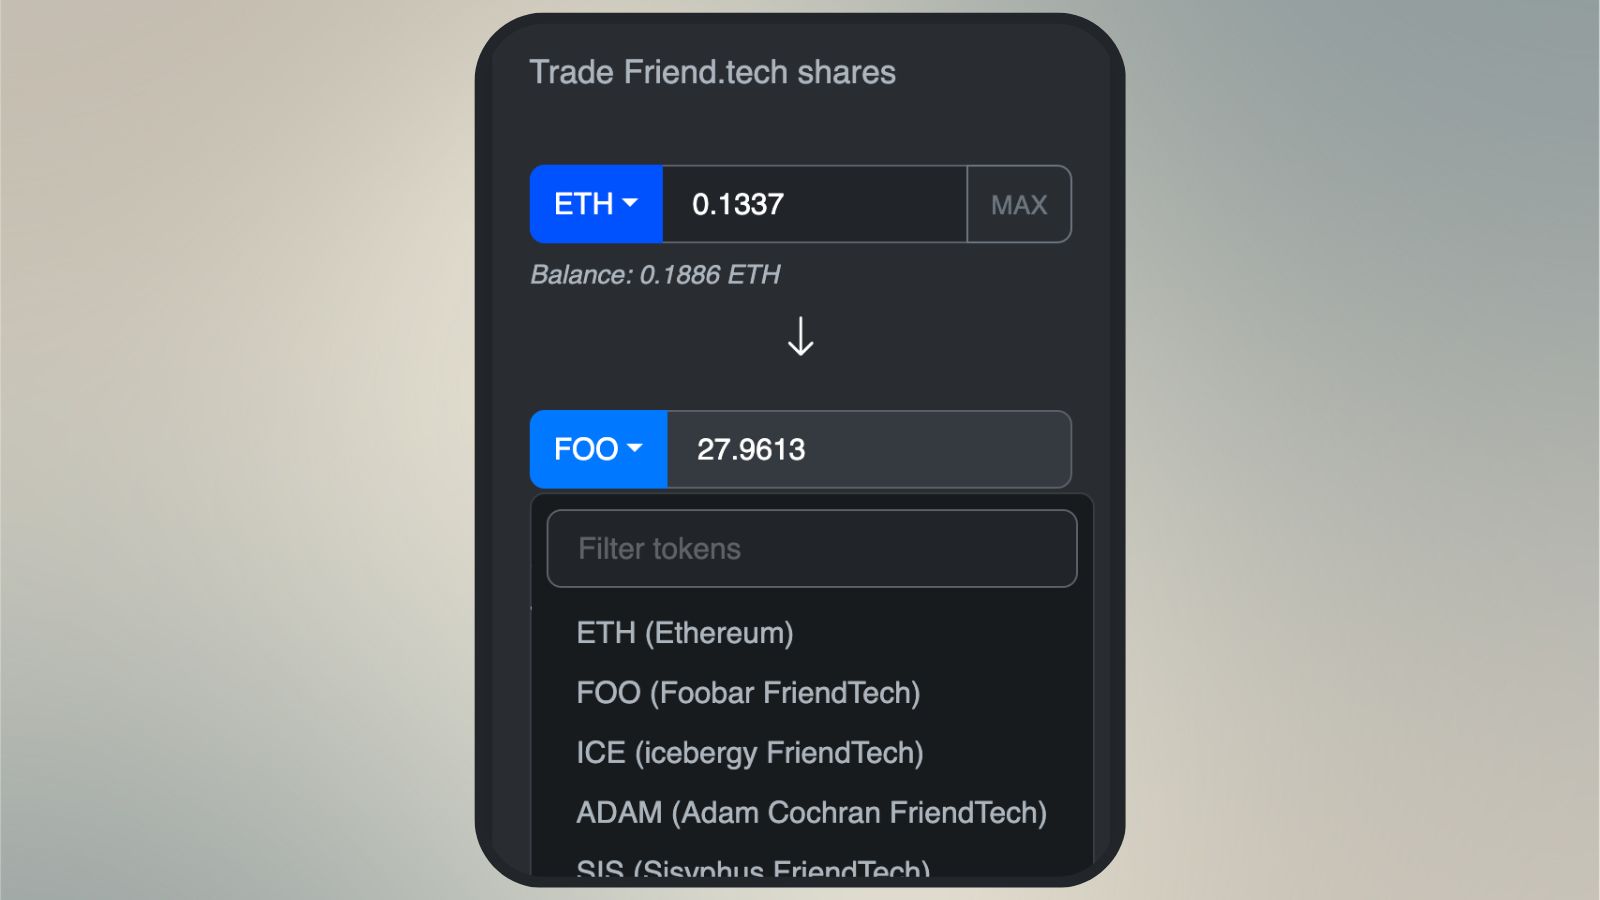Viewport: 1600px width, 900px height.
Task: Click the MAX button
Action: (1019, 204)
